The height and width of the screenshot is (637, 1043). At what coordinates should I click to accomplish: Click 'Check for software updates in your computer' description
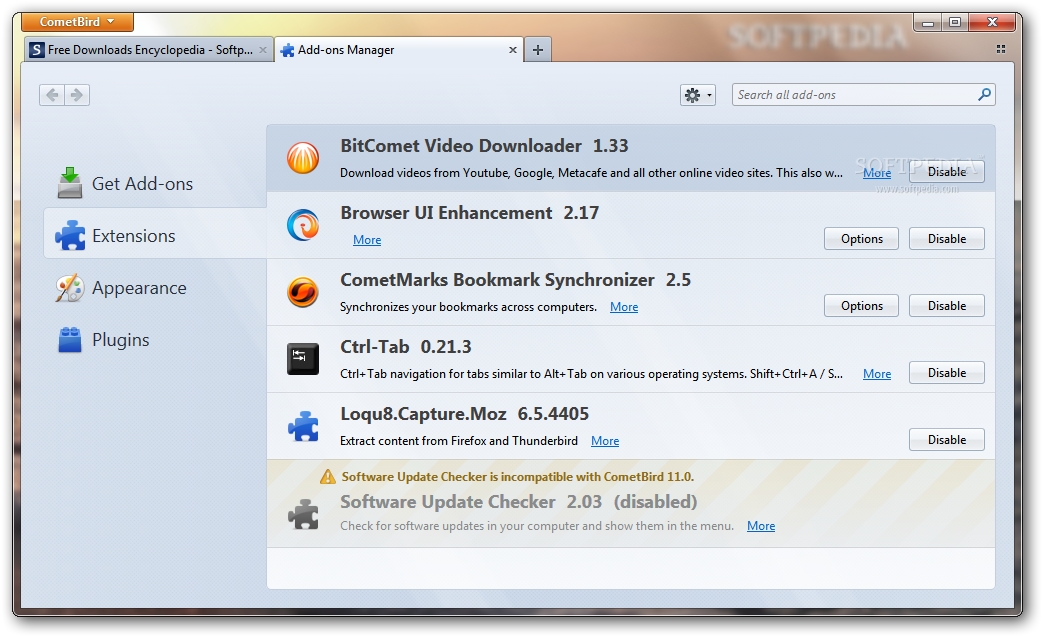coord(537,526)
